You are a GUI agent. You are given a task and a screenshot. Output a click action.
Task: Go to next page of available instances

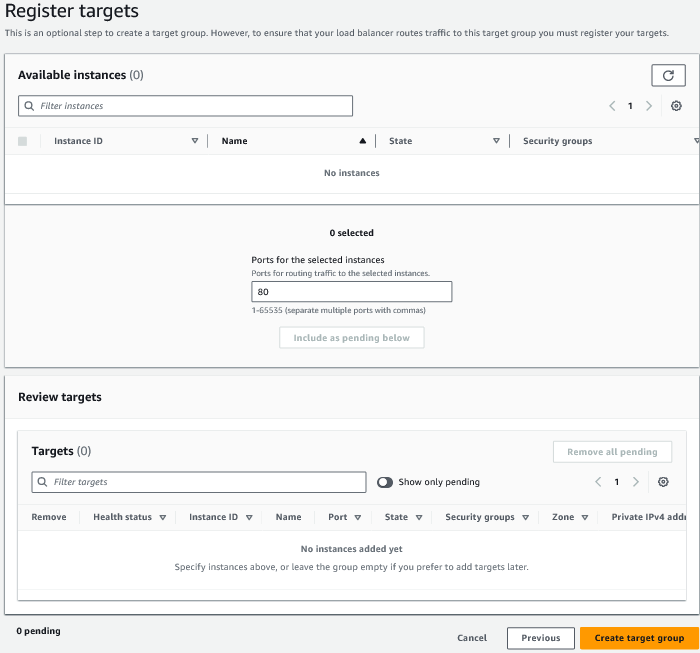pyautogui.click(x=649, y=106)
